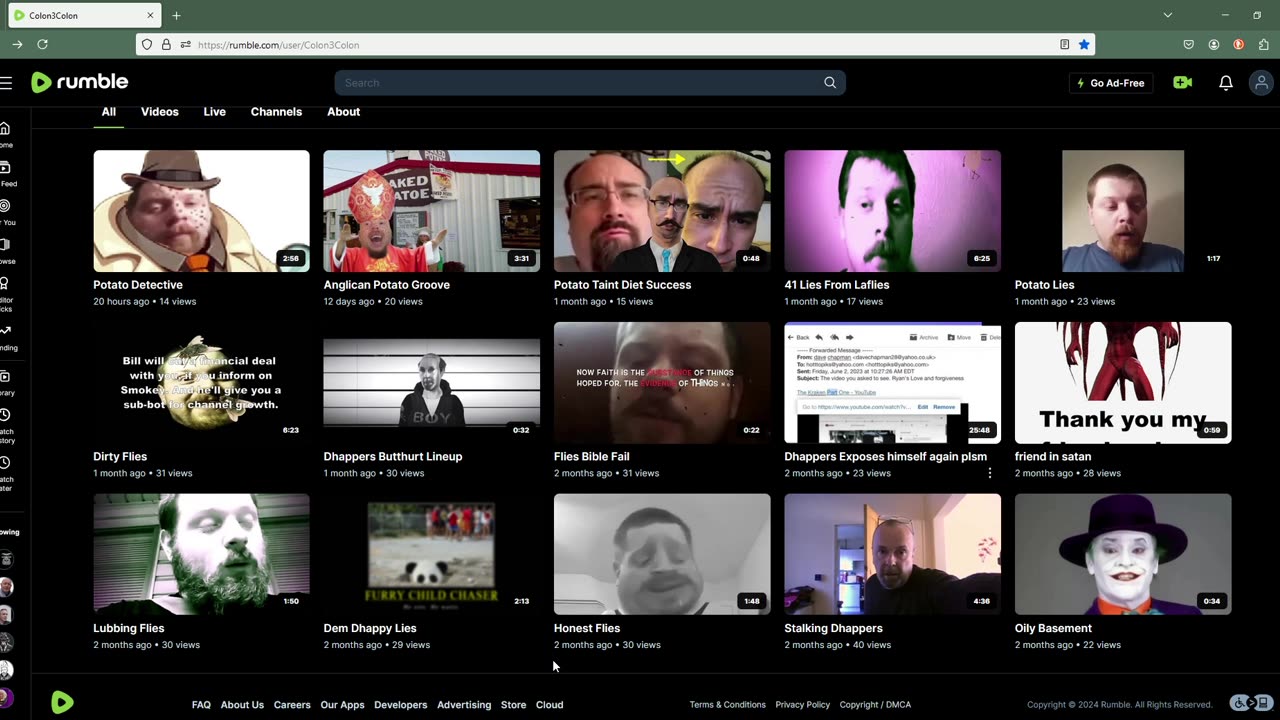Open the Oily Basement video thumbnail
The width and height of the screenshot is (1280, 720).
pyautogui.click(x=1123, y=554)
